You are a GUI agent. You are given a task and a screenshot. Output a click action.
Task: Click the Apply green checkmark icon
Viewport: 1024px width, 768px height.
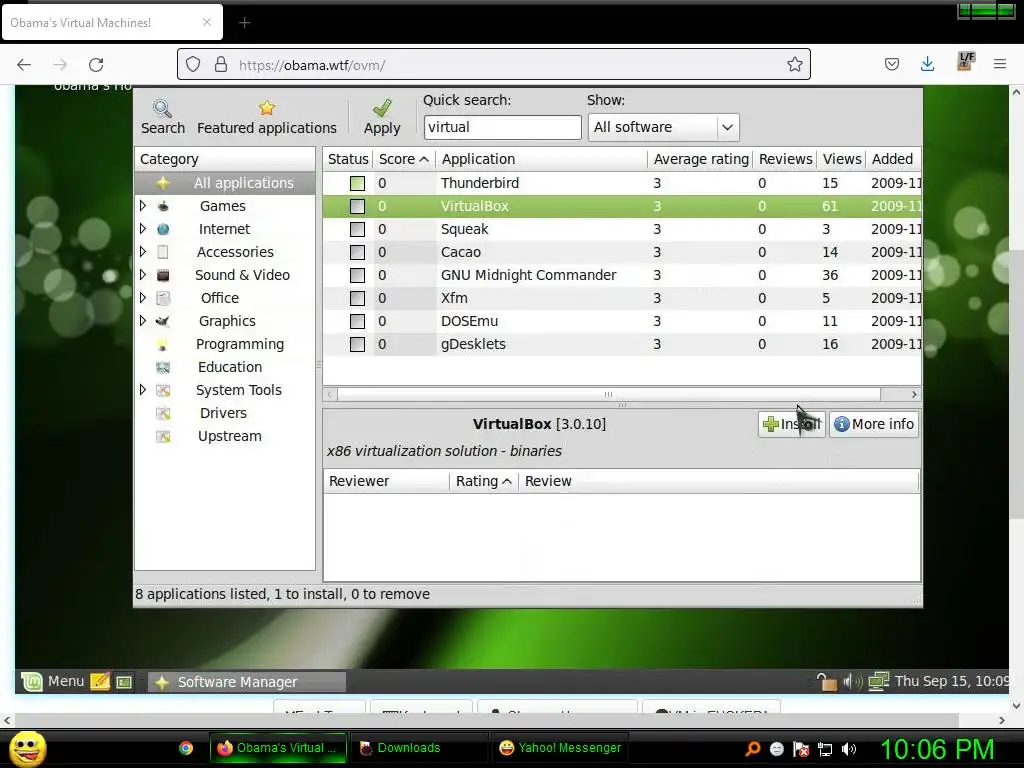tap(382, 108)
